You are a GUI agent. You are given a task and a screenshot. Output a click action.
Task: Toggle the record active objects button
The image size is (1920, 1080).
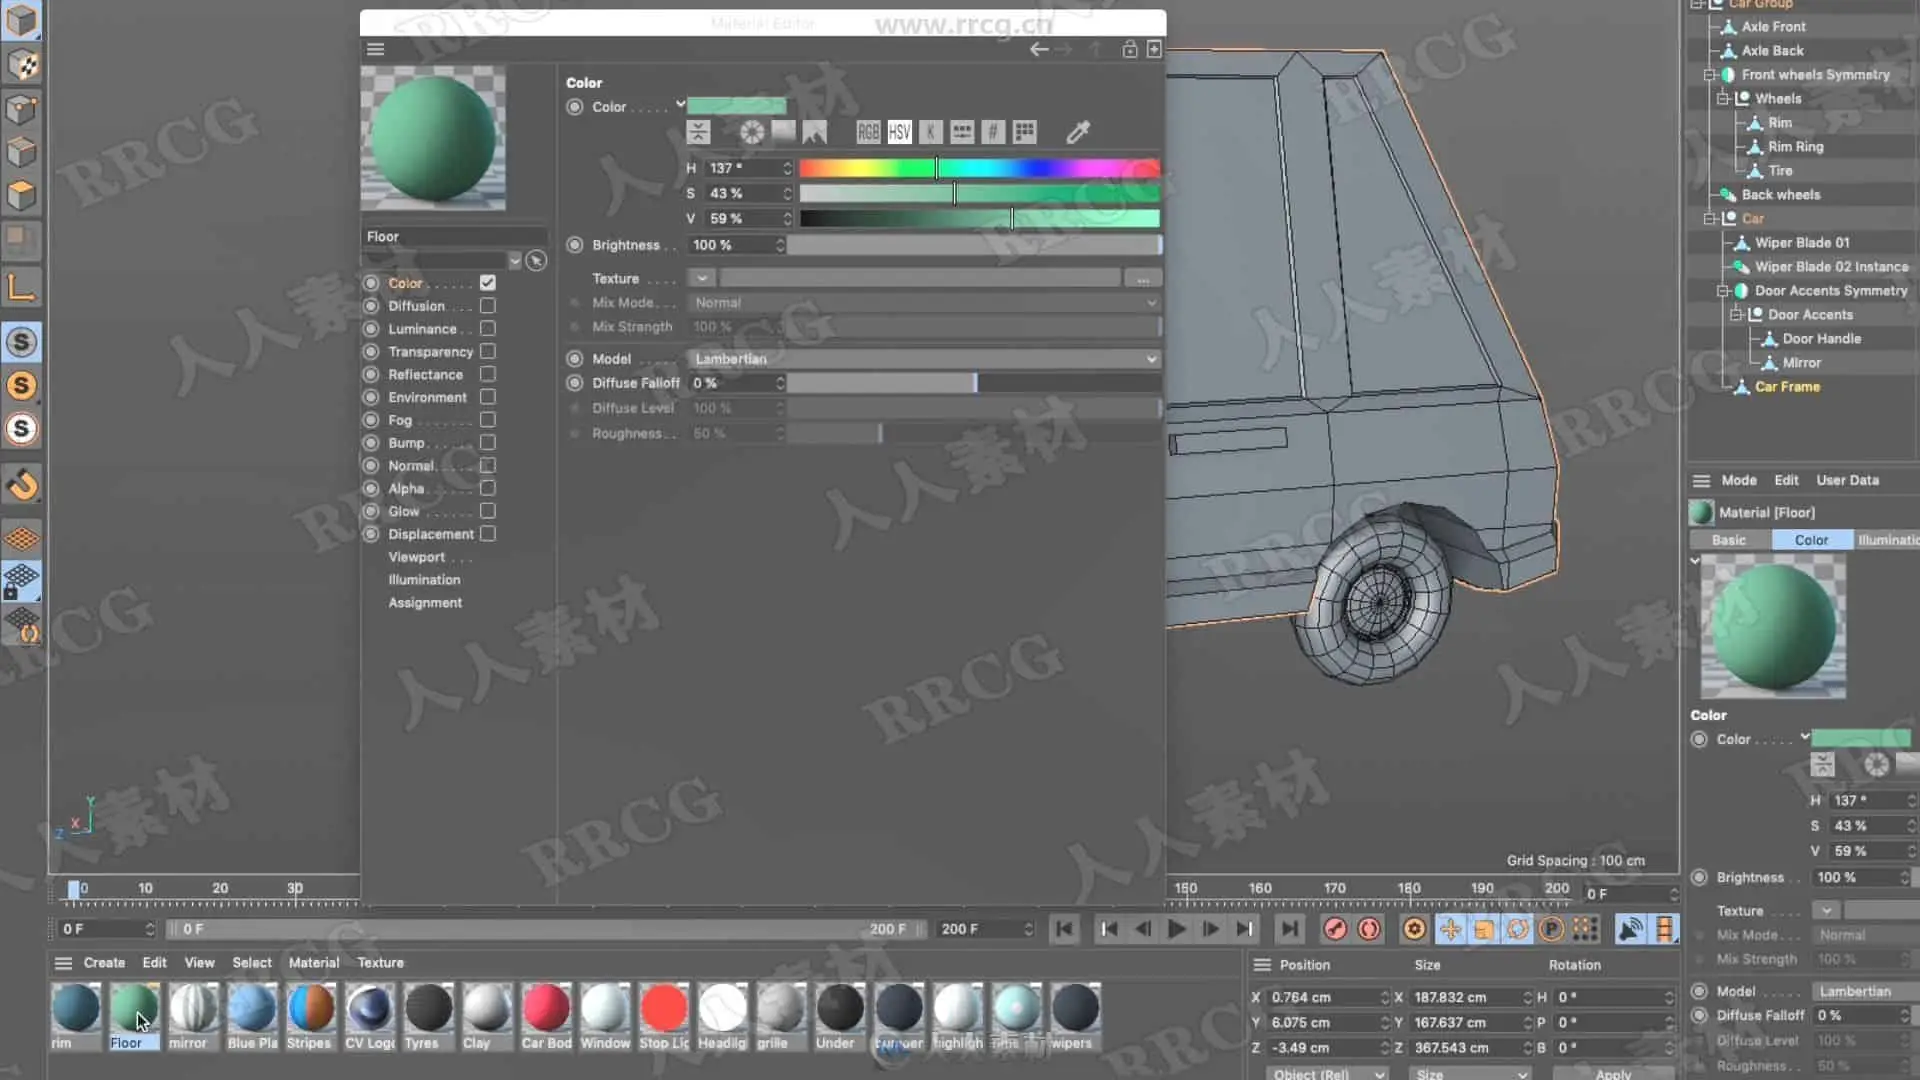[1335, 929]
